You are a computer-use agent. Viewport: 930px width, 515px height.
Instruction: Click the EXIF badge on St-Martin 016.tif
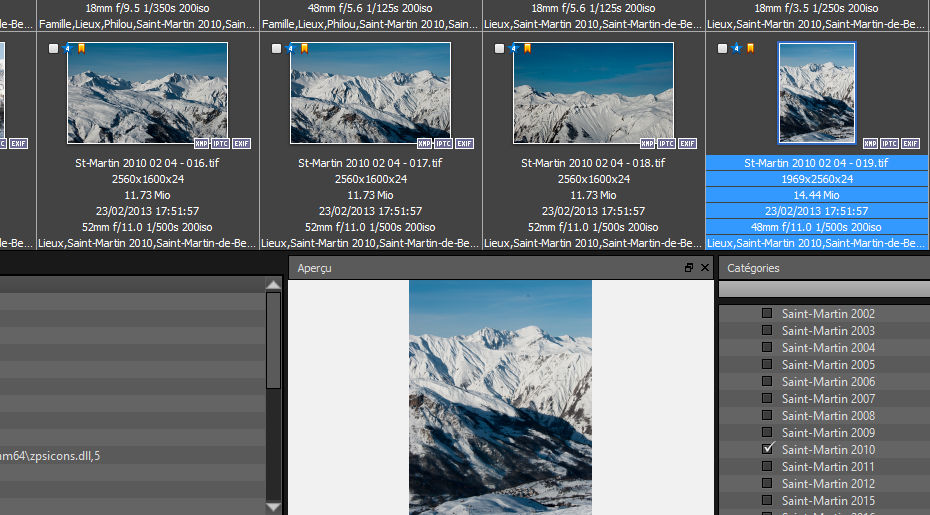point(241,144)
